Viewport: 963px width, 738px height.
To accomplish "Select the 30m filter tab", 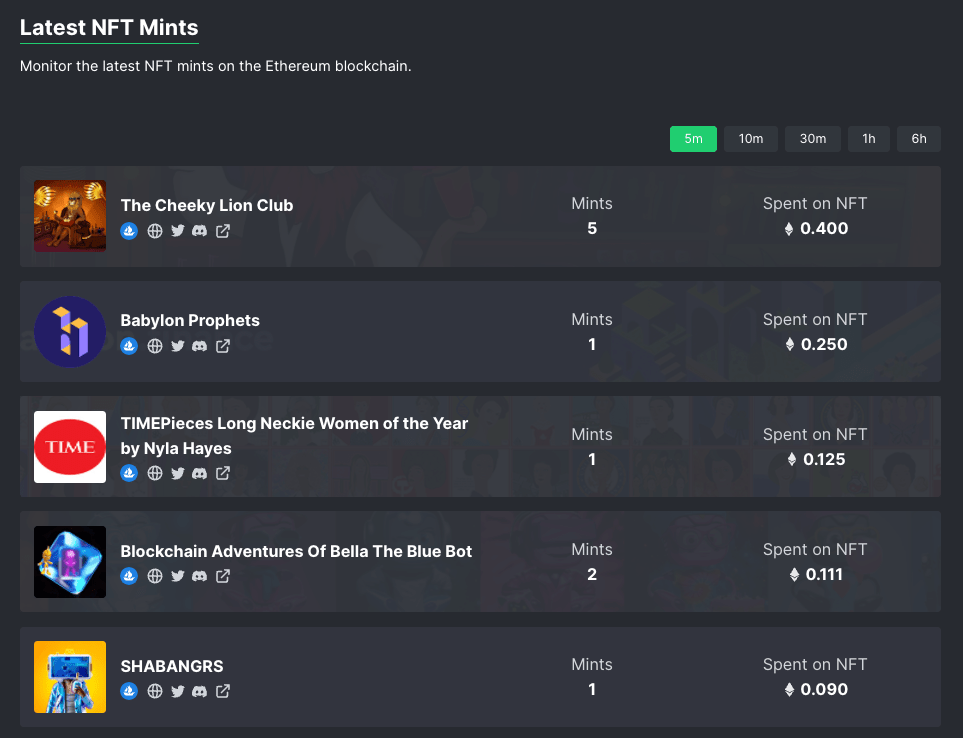I will pyautogui.click(x=812, y=138).
